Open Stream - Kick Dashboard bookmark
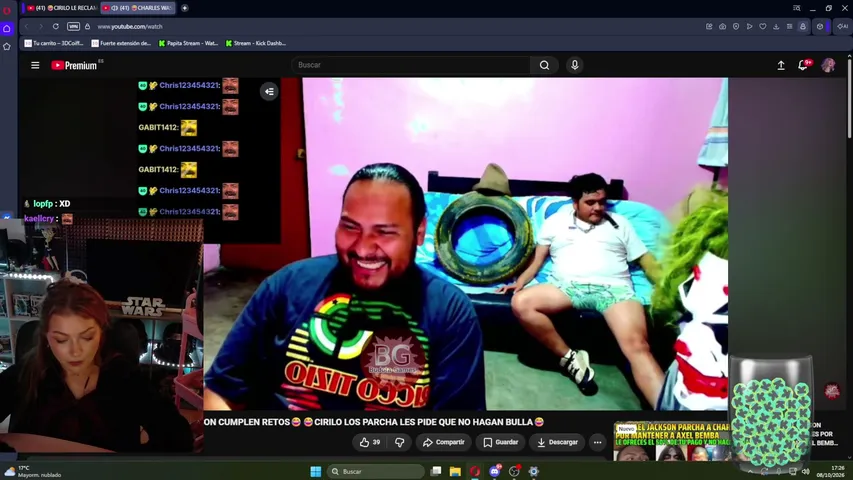The height and width of the screenshot is (480, 853). coord(255,43)
